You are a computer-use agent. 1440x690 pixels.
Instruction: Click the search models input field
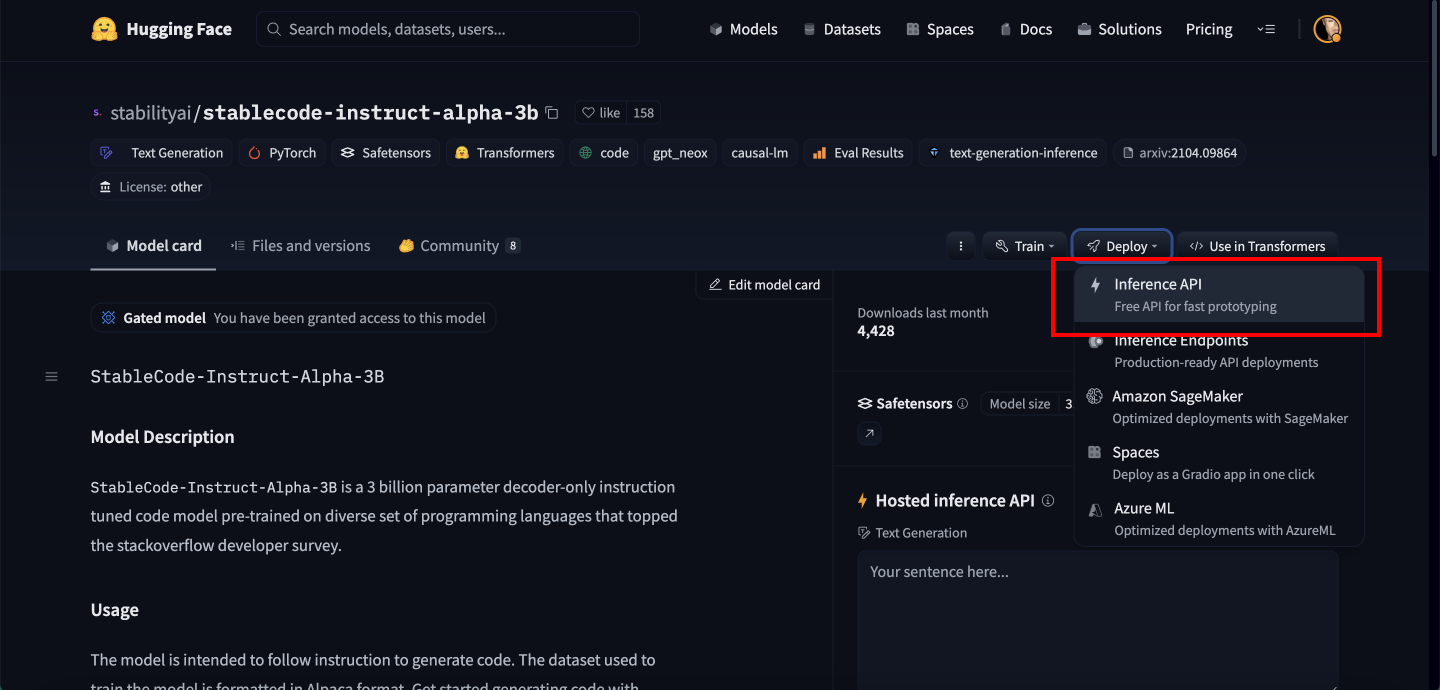click(x=450, y=29)
